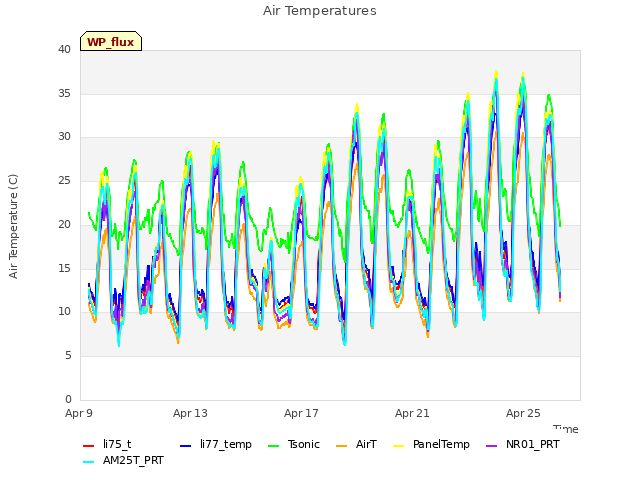The image size is (640, 480).
Task: Click the blue li77_temp legend color marker
Action: tap(186, 445)
